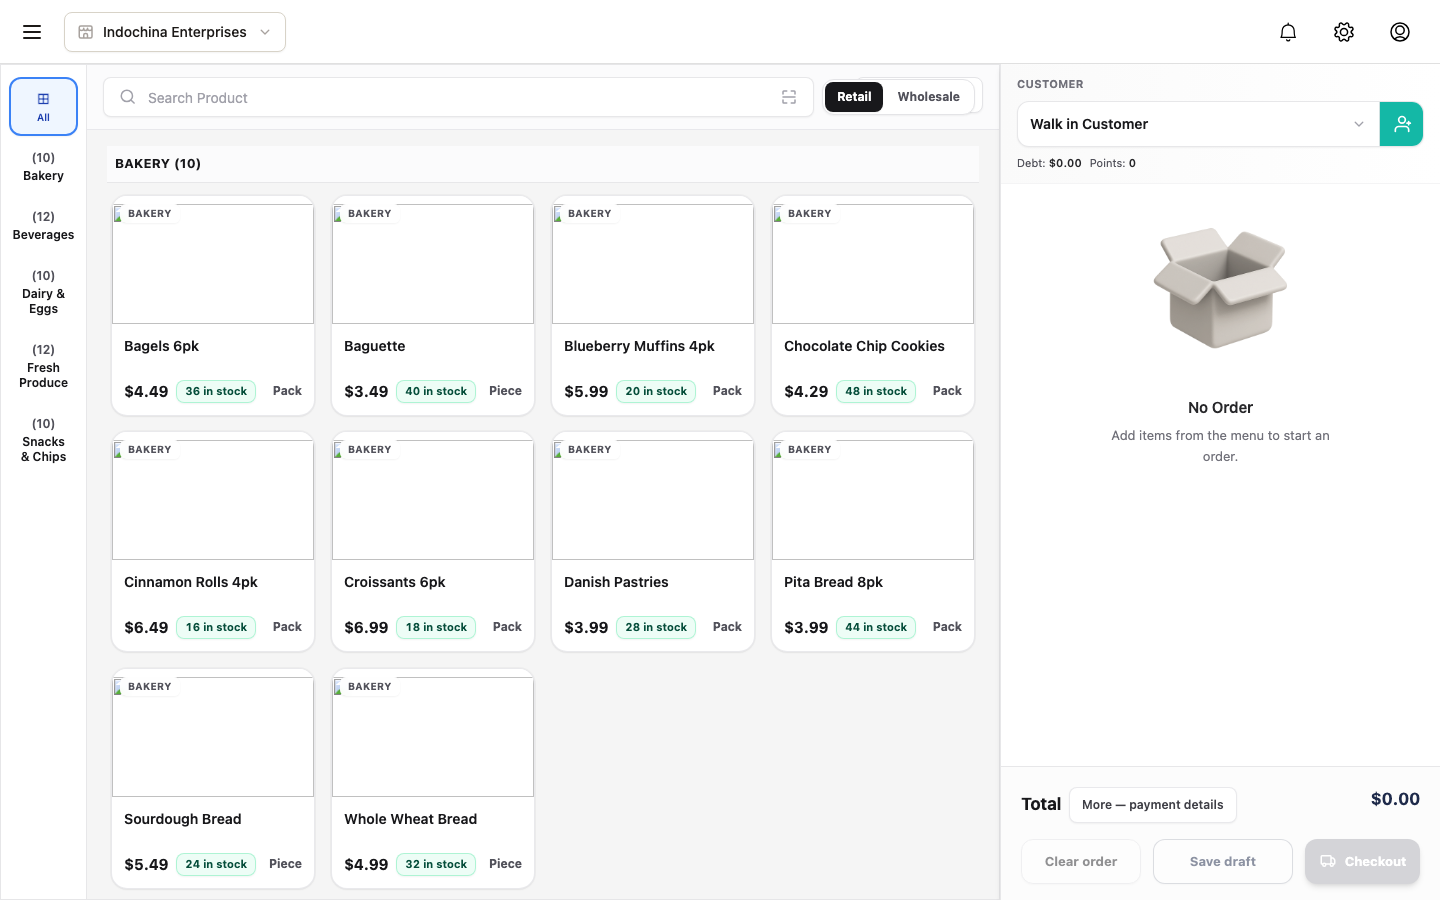Click the $0.00 order total amount
The height and width of the screenshot is (900, 1440).
pos(1395,799)
